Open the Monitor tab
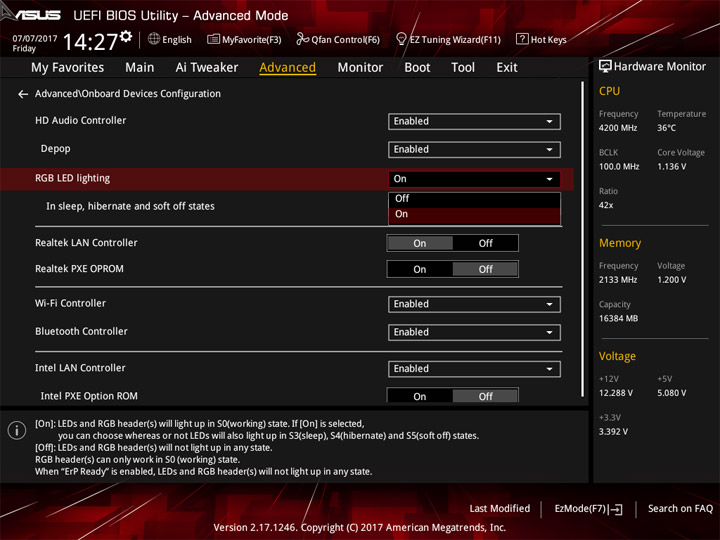The width and height of the screenshot is (720, 540). (360, 68)
